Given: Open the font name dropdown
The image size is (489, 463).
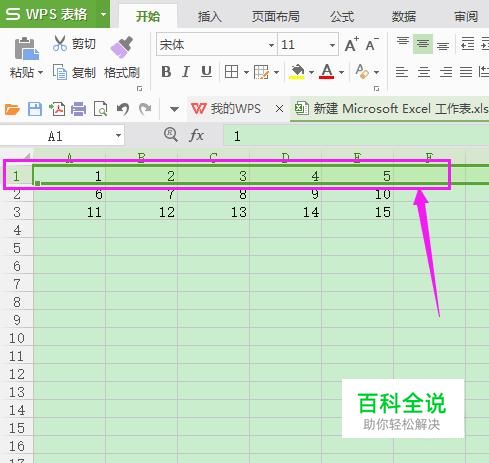Looking at the screenshot, I should tap(271, 45).
